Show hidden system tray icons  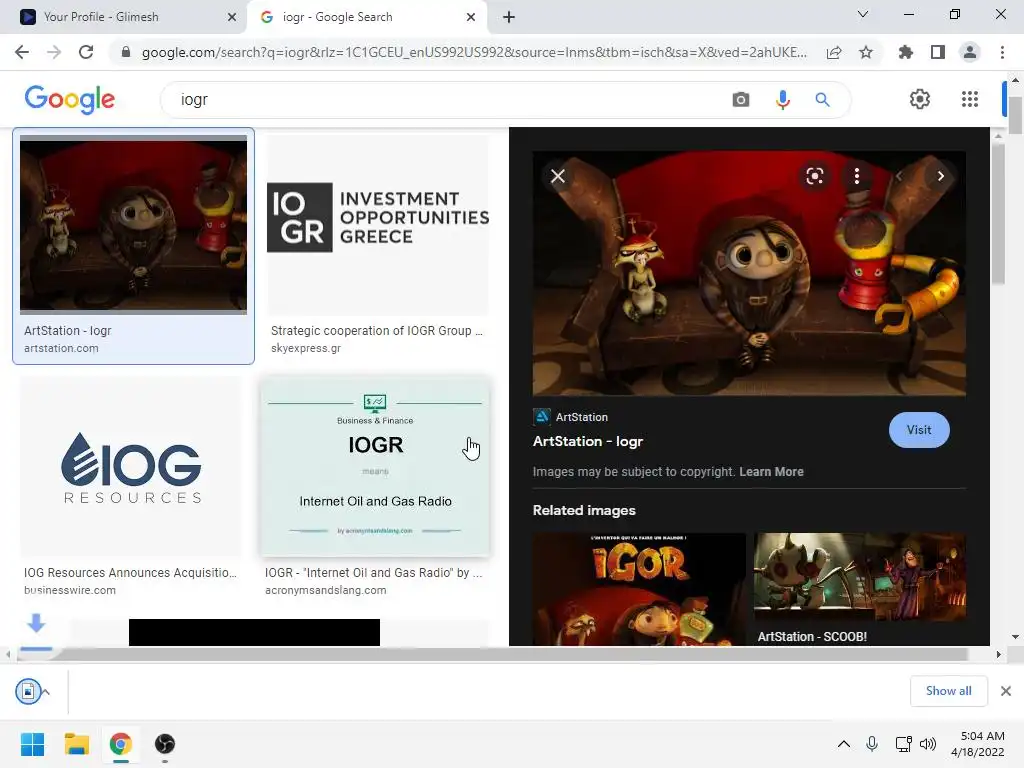pos(843,744)
